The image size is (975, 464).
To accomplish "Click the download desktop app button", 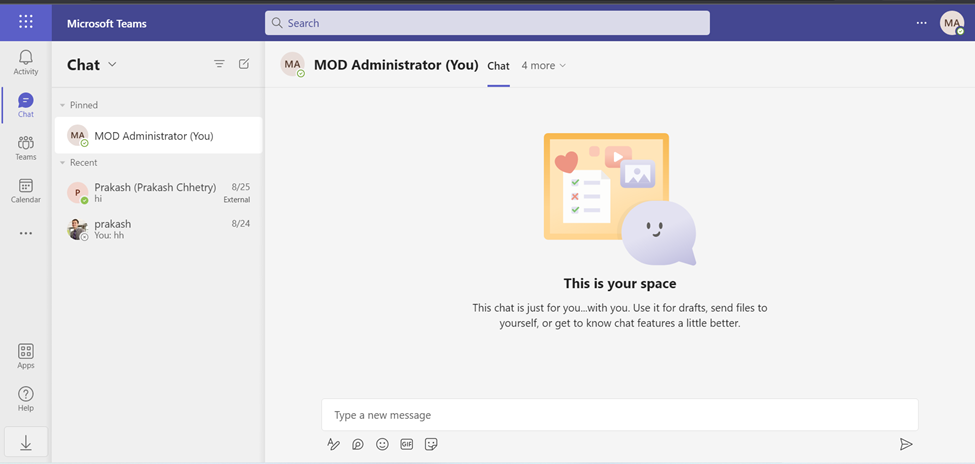I will [x=25, y=442].
